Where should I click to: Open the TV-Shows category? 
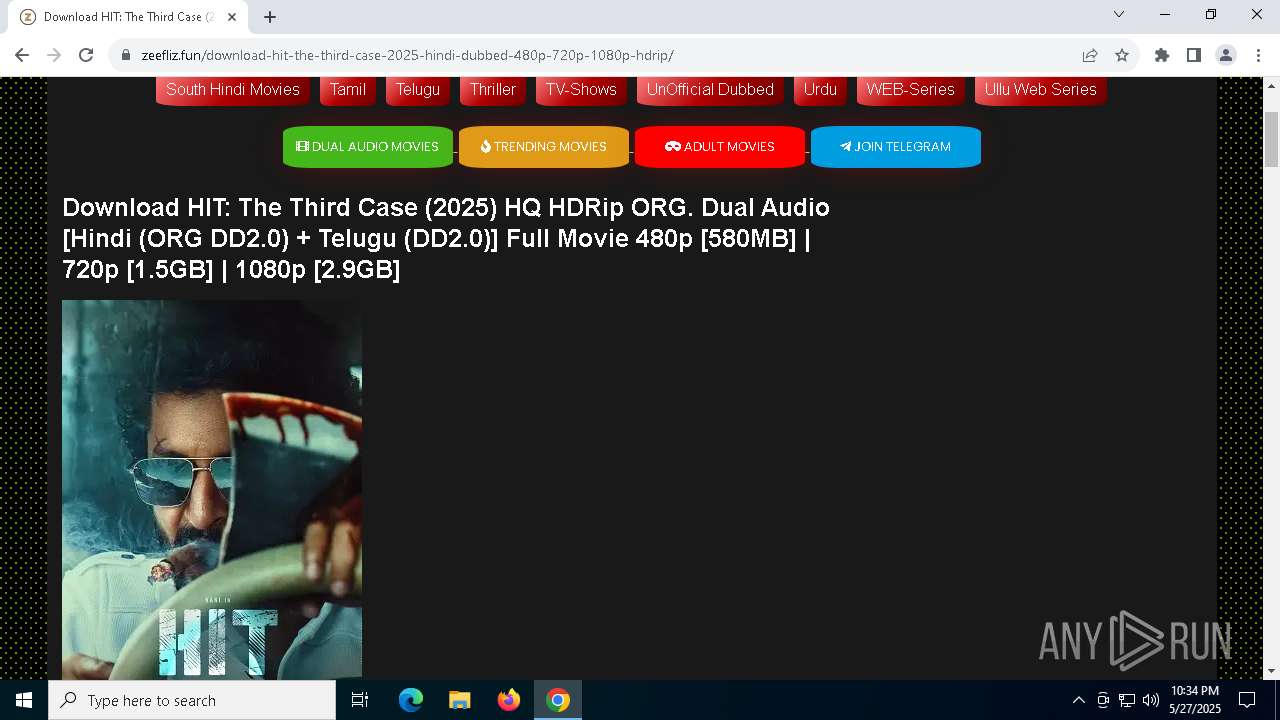(581, 89)
